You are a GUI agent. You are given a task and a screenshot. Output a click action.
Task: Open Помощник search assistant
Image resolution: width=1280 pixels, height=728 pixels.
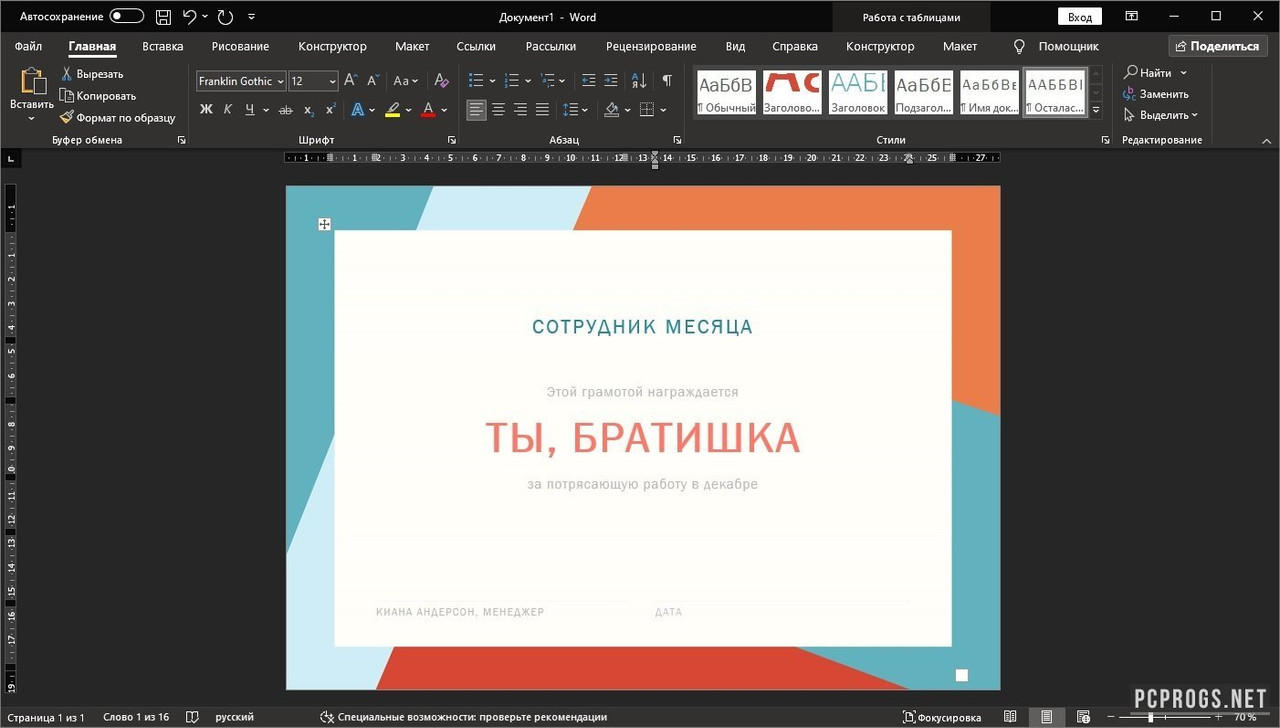point(1056,46)
